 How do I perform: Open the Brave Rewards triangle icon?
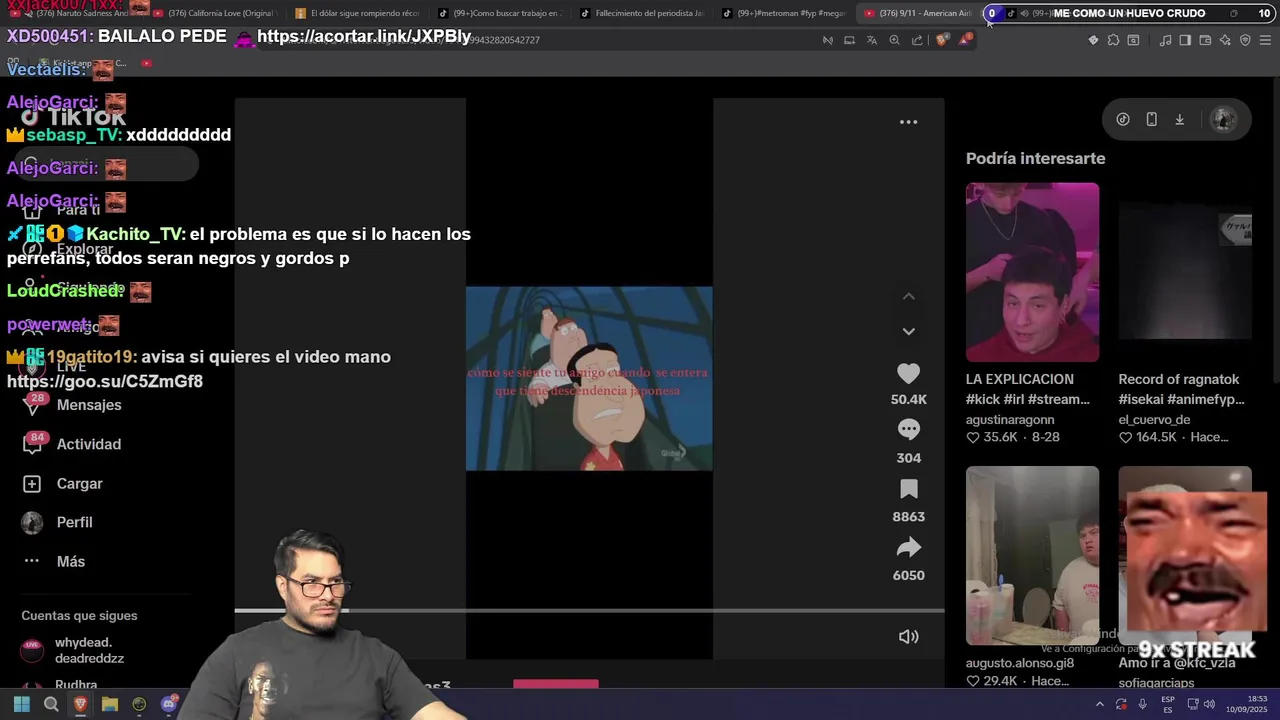(x=965, y=40)
